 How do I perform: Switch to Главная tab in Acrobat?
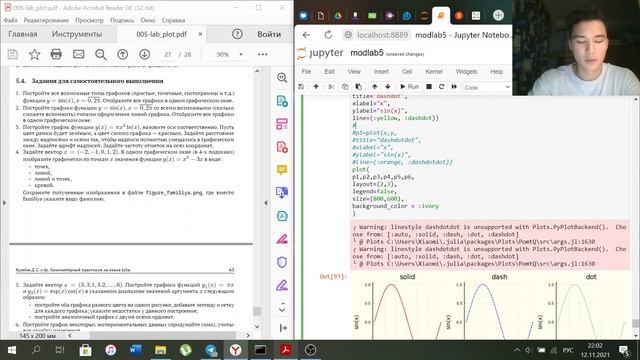click(x=23, y=34)
